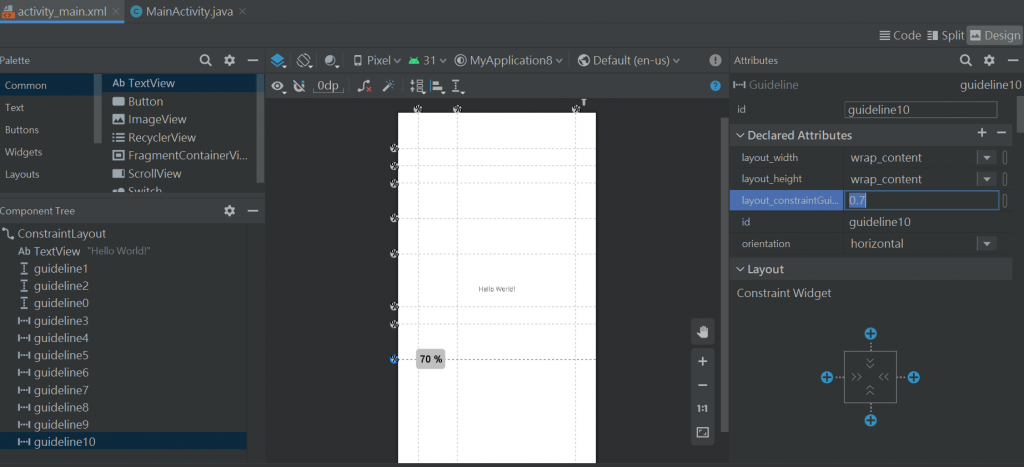Add bottom constraint in Constraint Widget
Screen dimensions: 1024x467
[871, 421]
